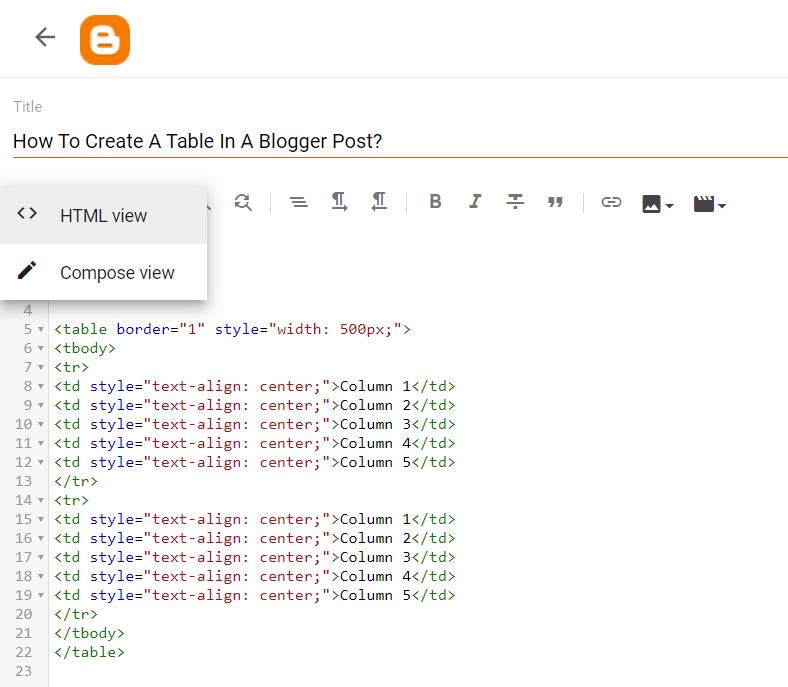Click the table border code on line 5
Viewport: 788px width, 687px height.
(232, 329)
